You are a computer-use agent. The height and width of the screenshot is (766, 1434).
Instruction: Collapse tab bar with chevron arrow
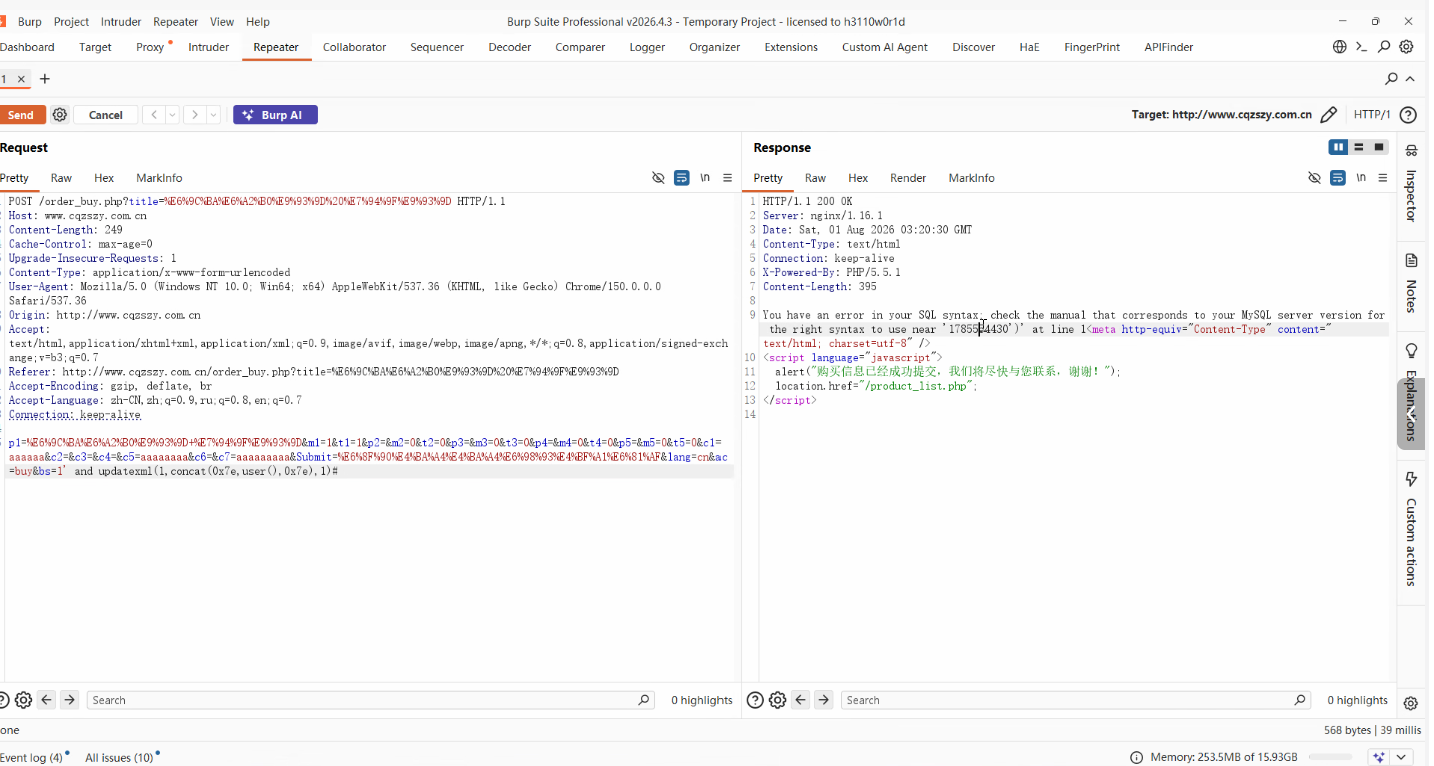pyautogui.click(x=1410, y=78)
